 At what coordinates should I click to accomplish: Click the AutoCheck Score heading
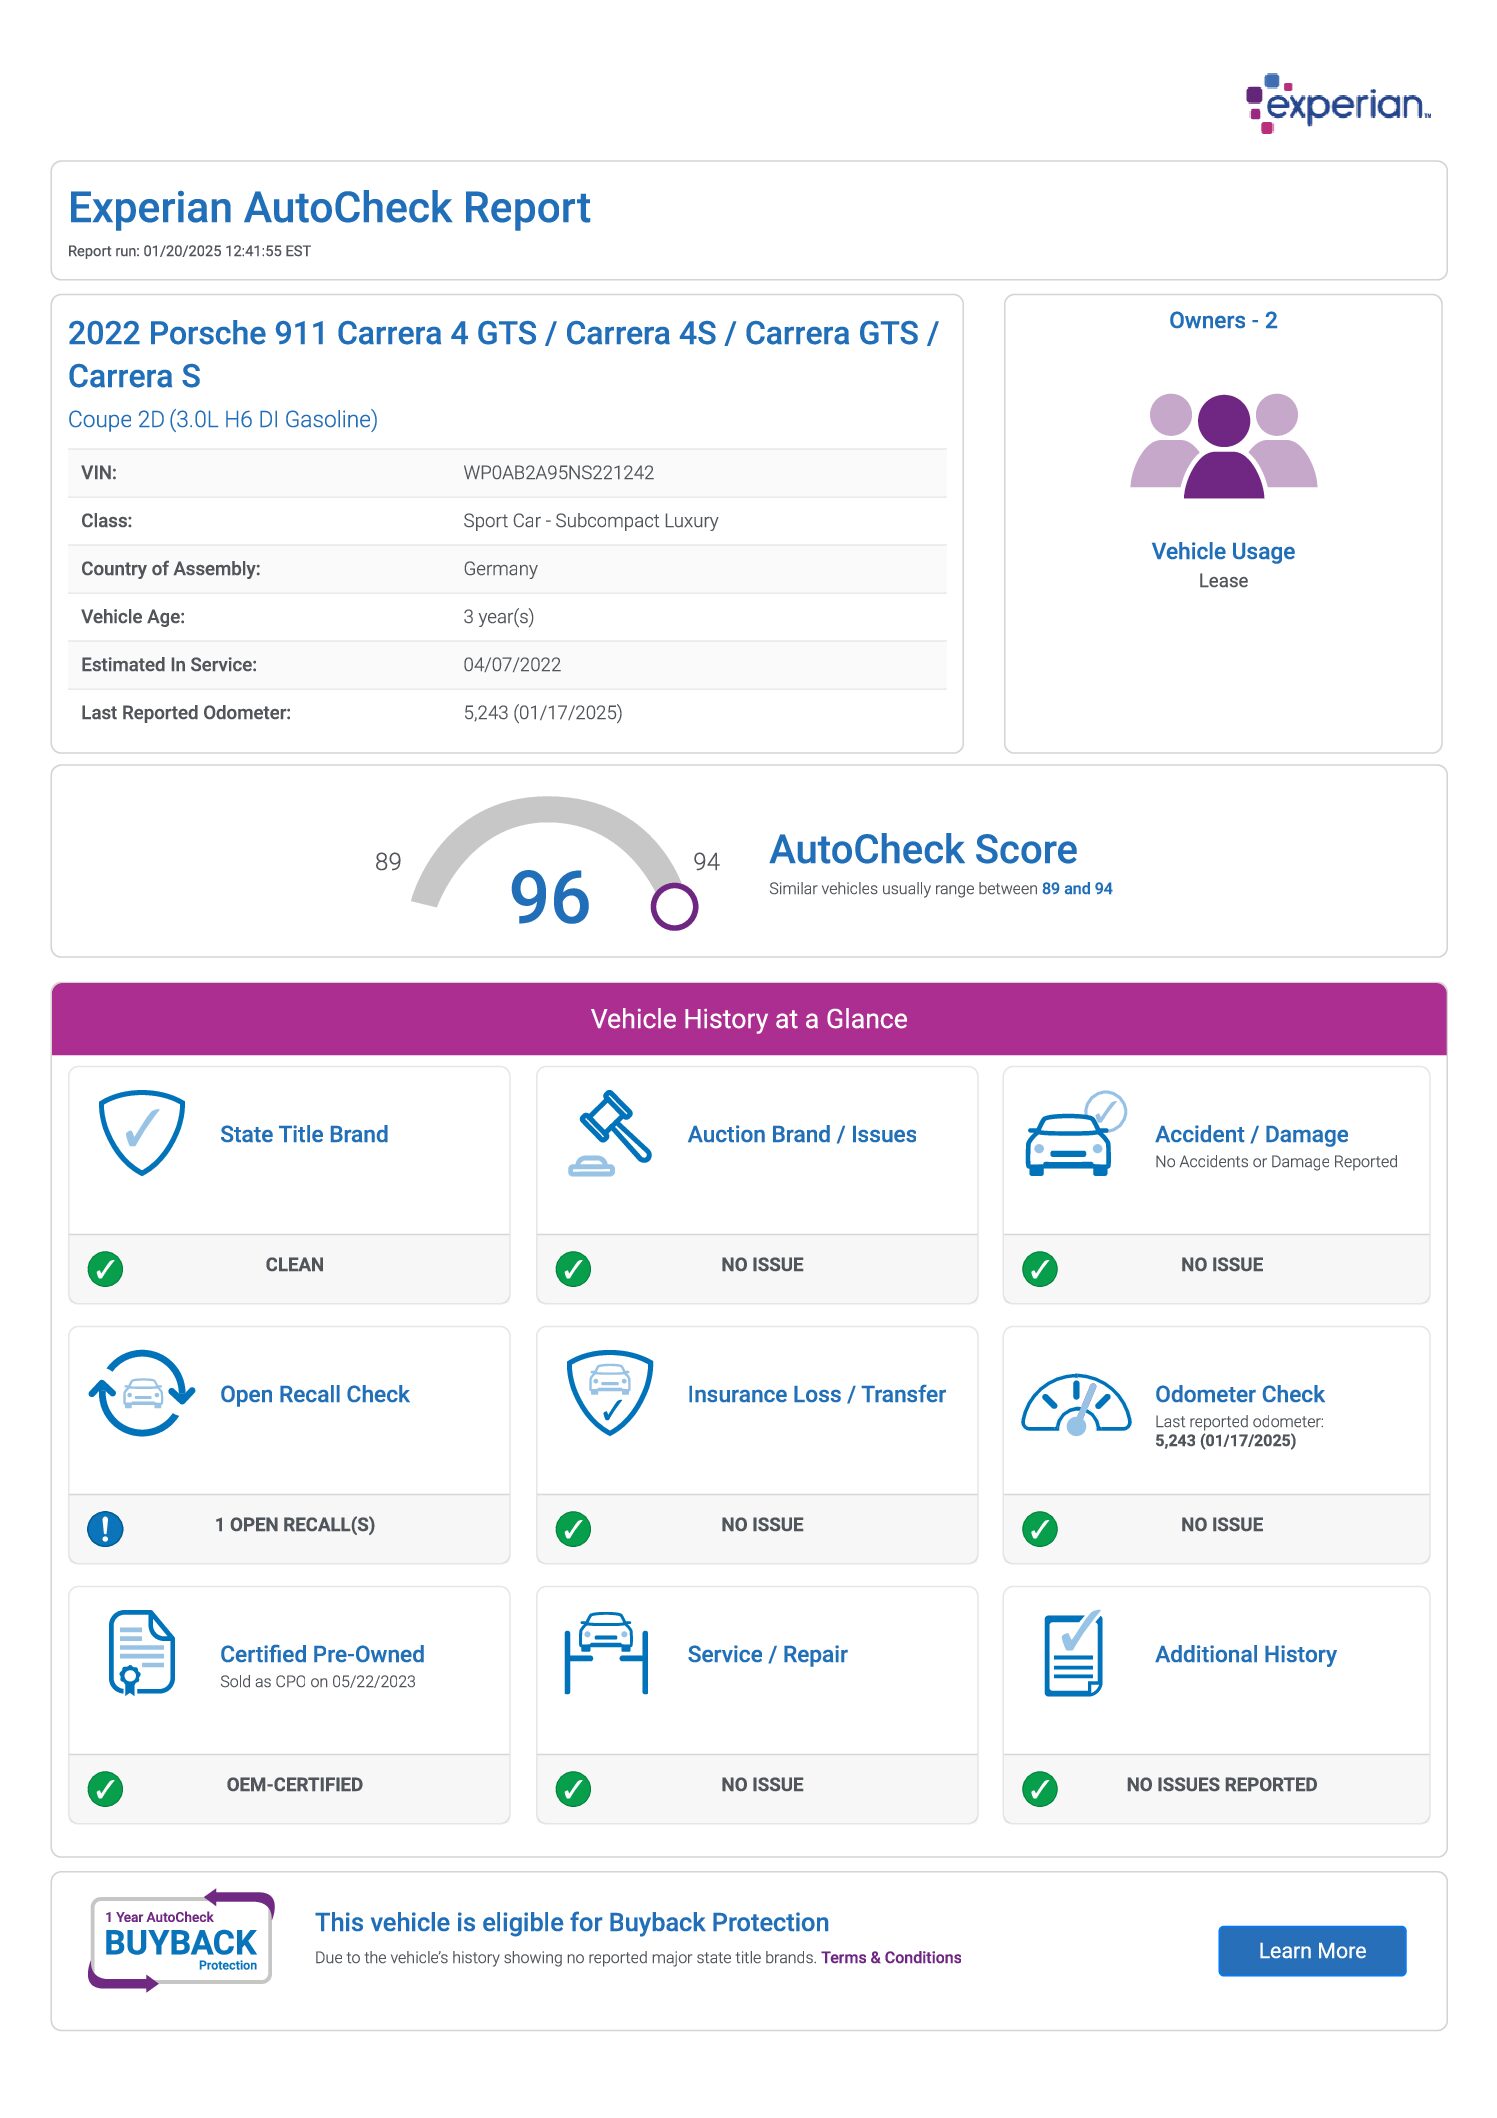pos(923,849)
